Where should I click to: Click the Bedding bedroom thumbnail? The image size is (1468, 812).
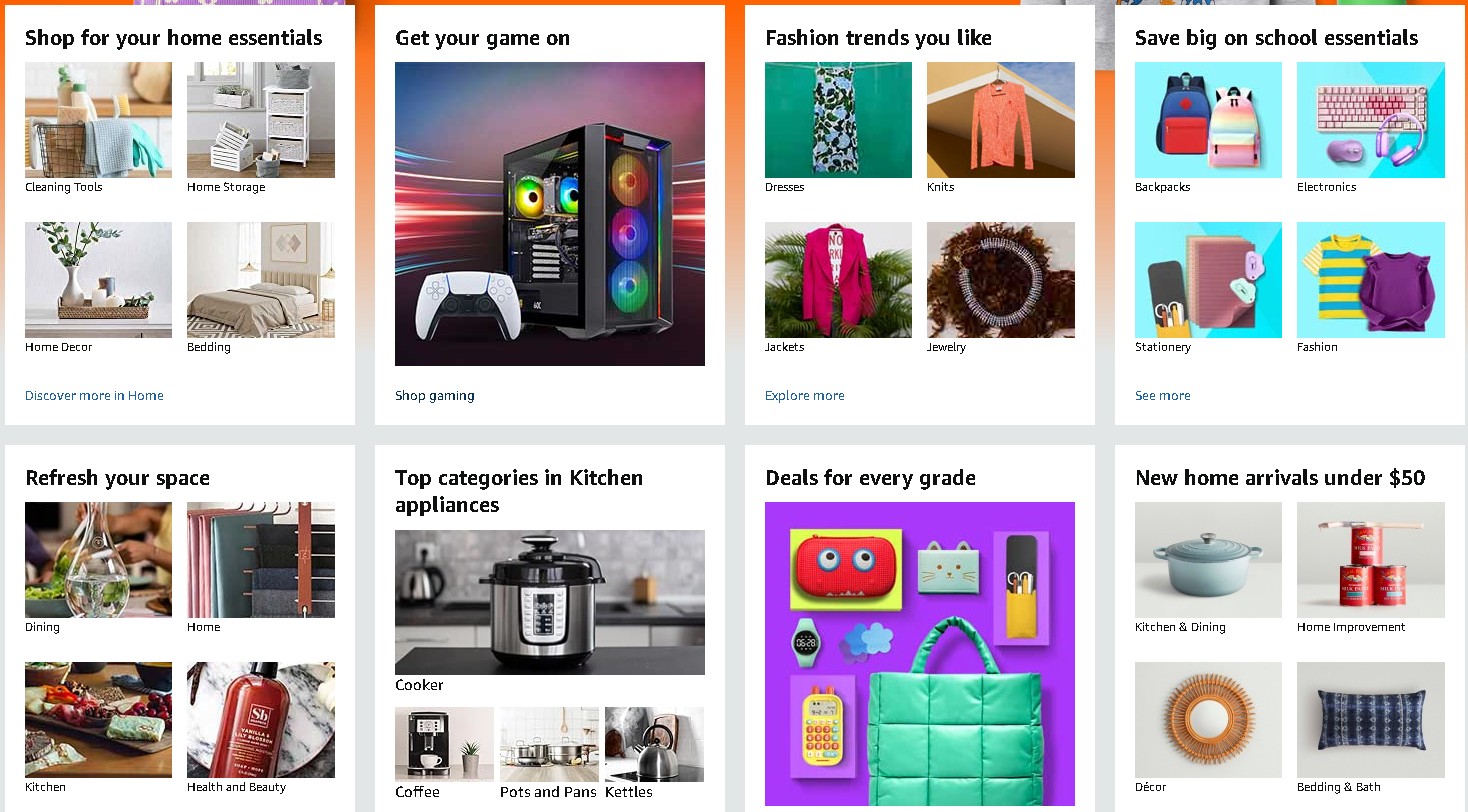coord(261,280)
